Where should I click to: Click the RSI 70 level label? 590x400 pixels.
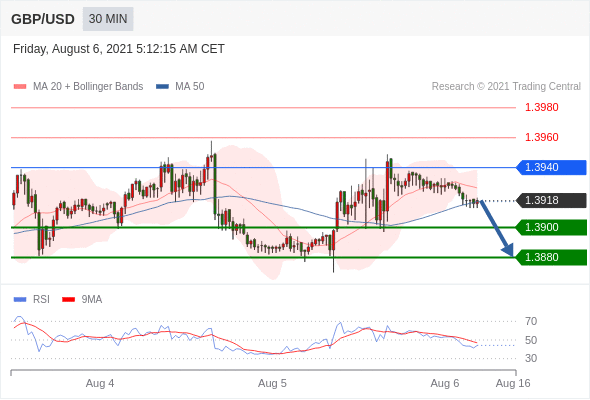click(531, 321)
